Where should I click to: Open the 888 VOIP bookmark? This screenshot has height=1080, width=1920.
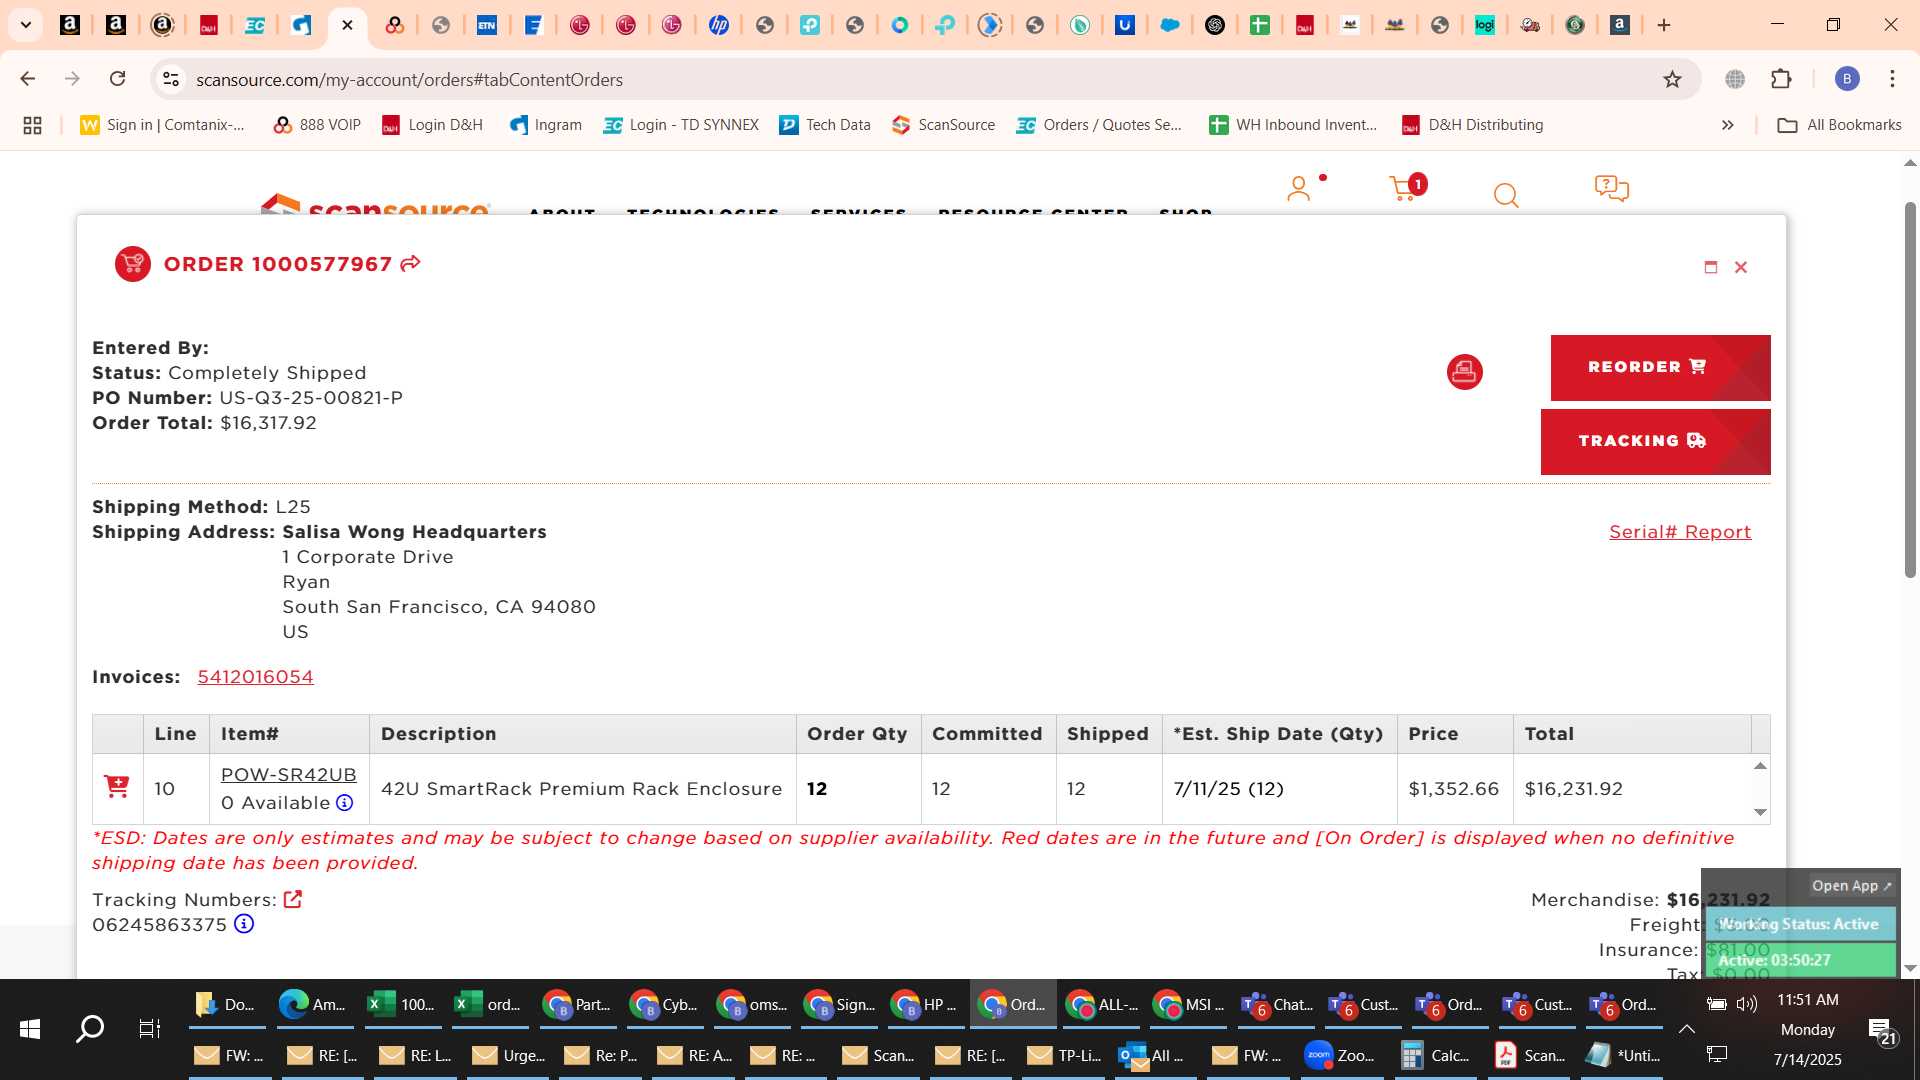coord(317,125)
